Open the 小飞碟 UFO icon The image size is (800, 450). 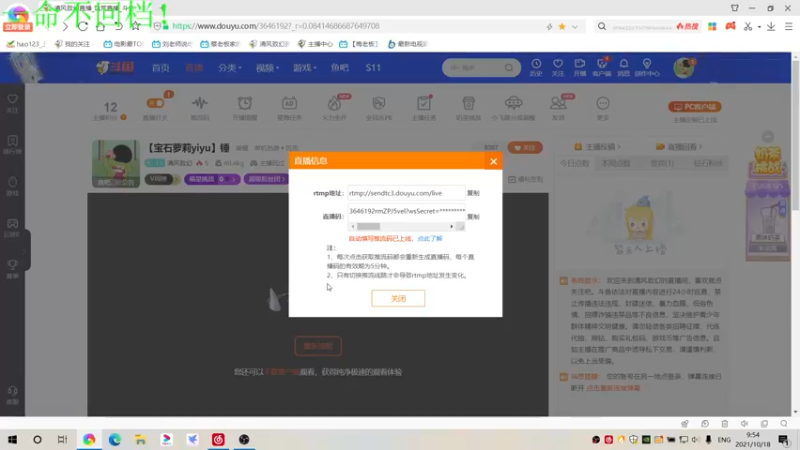pyautogui.click(x=513, y=104)
